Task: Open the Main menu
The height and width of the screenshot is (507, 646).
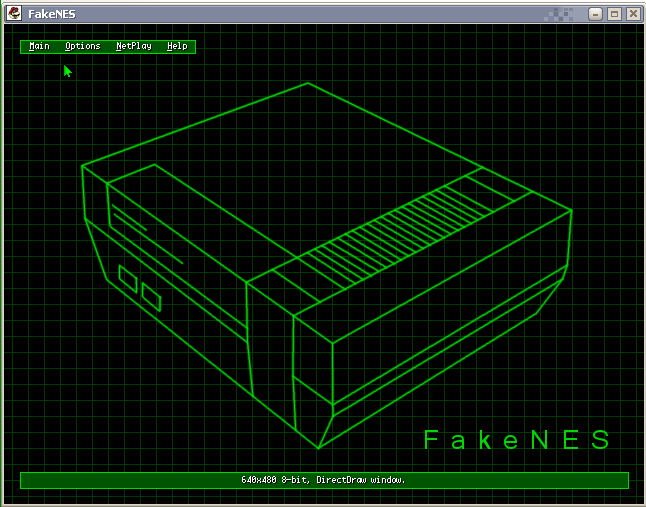Action: 40,46
